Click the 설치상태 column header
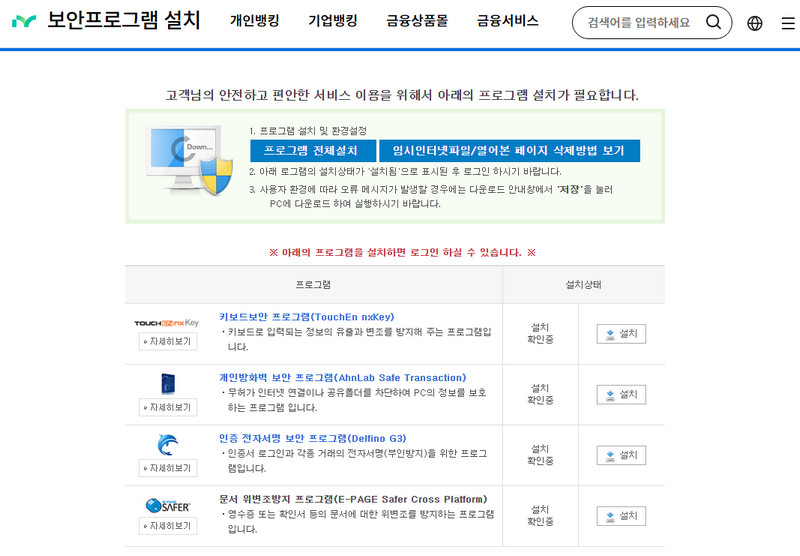 click(583, 285)
